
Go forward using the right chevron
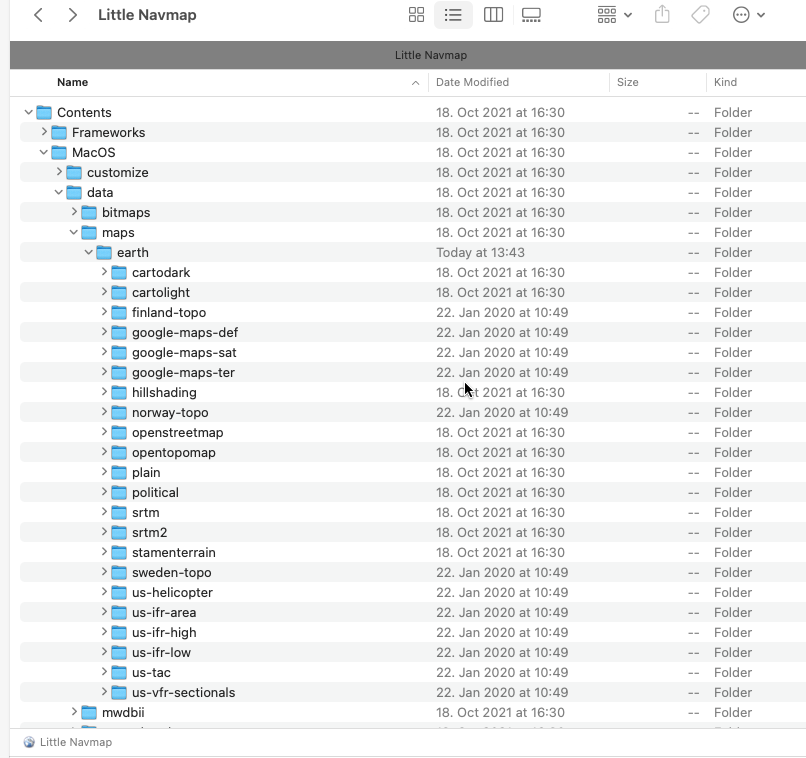point(72,15)
